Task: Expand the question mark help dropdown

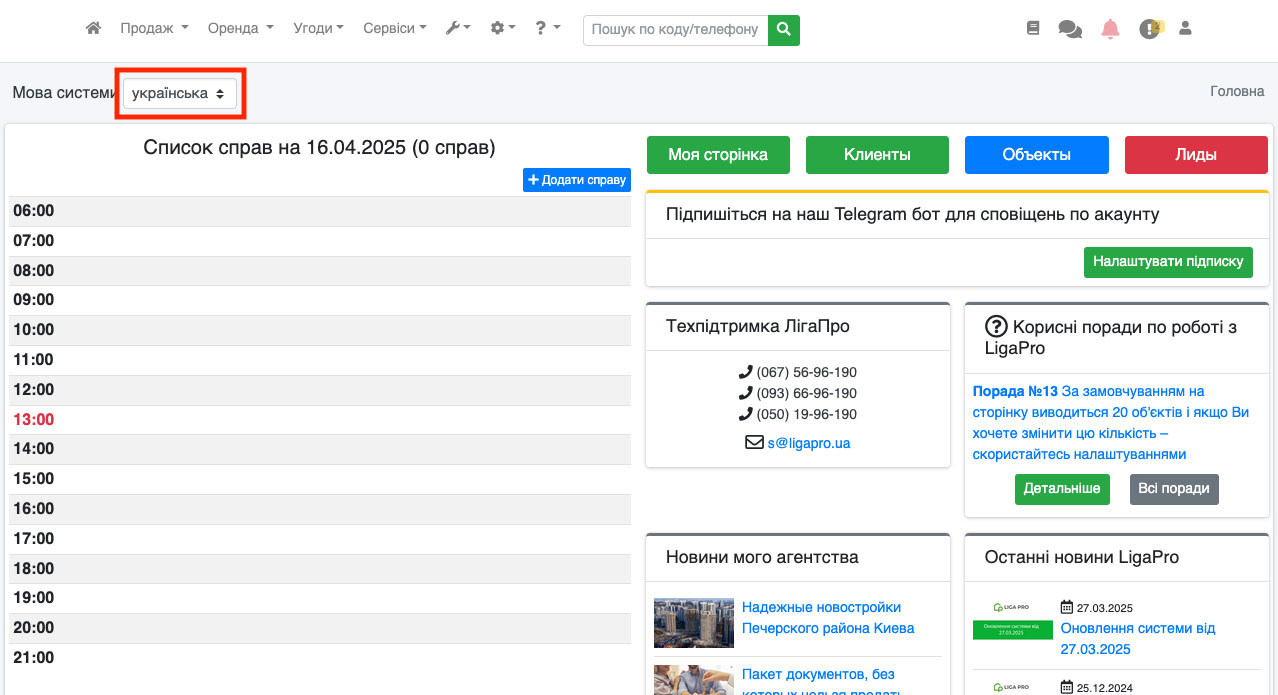Action: [x=547, y=29]
